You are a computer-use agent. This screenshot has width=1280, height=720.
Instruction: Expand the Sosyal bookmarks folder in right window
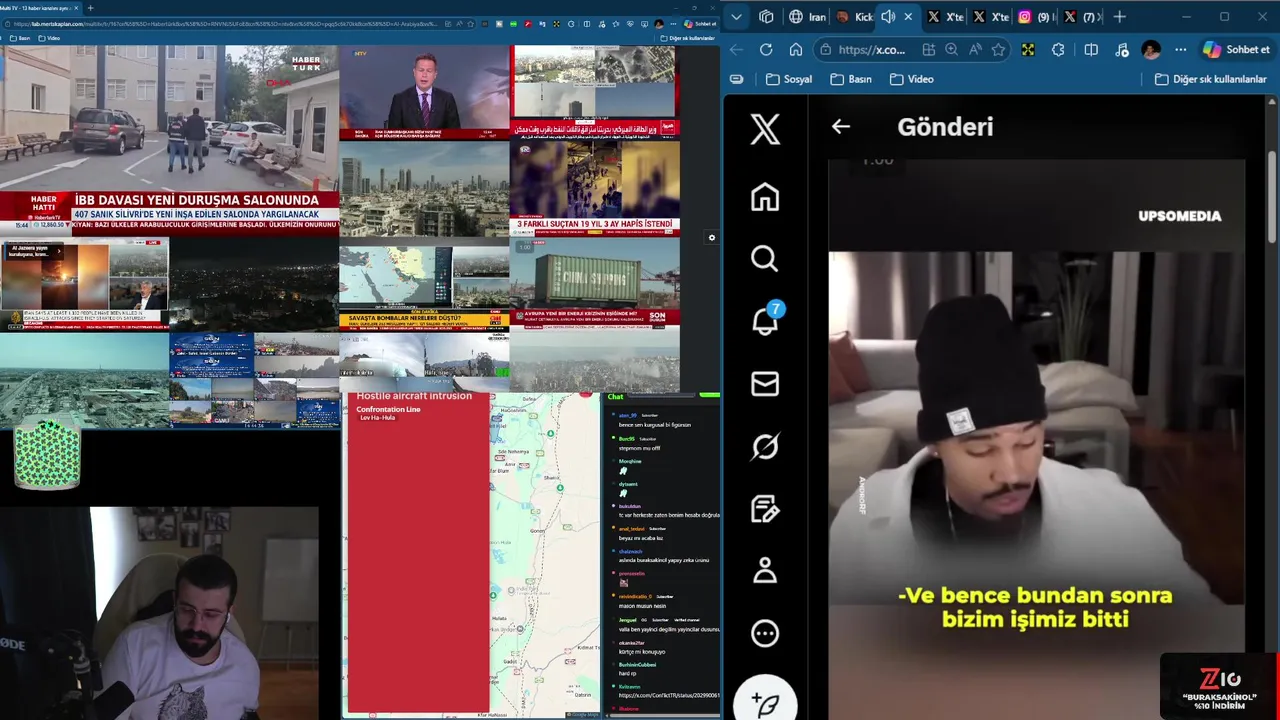[789, 79]
